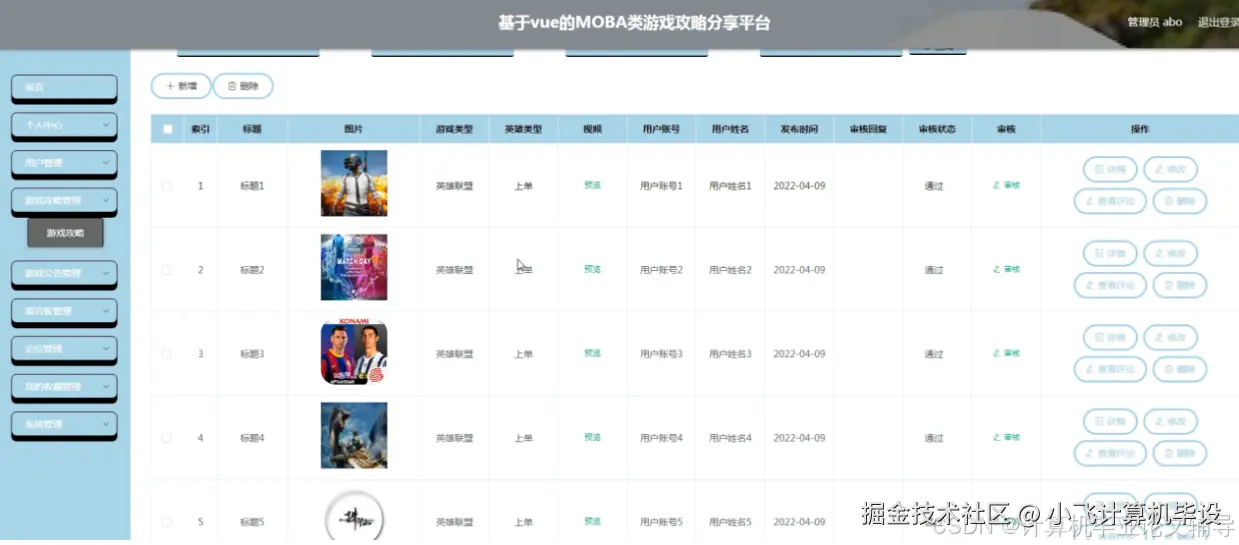The height and width of the screenshot is (545, 1239).
Task: Click 修改 edit button for row 标题4
Action: 1170,422
